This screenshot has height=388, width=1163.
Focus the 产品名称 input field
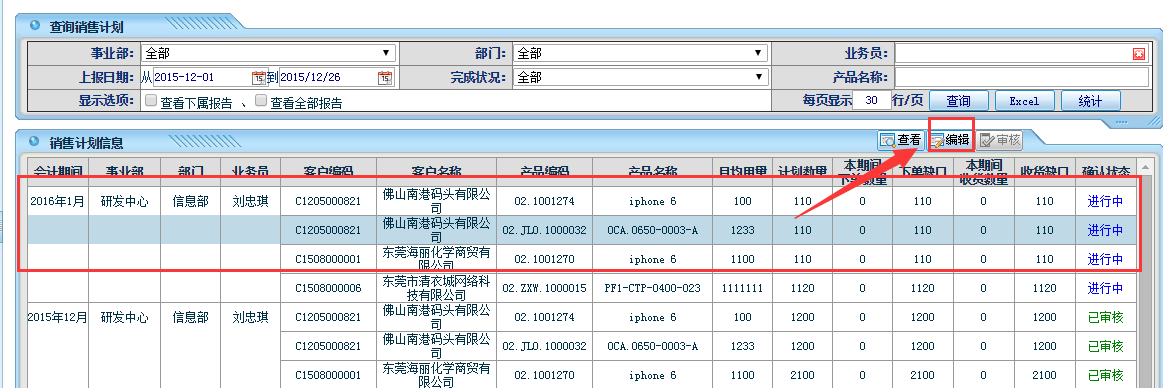point(1021,77)
